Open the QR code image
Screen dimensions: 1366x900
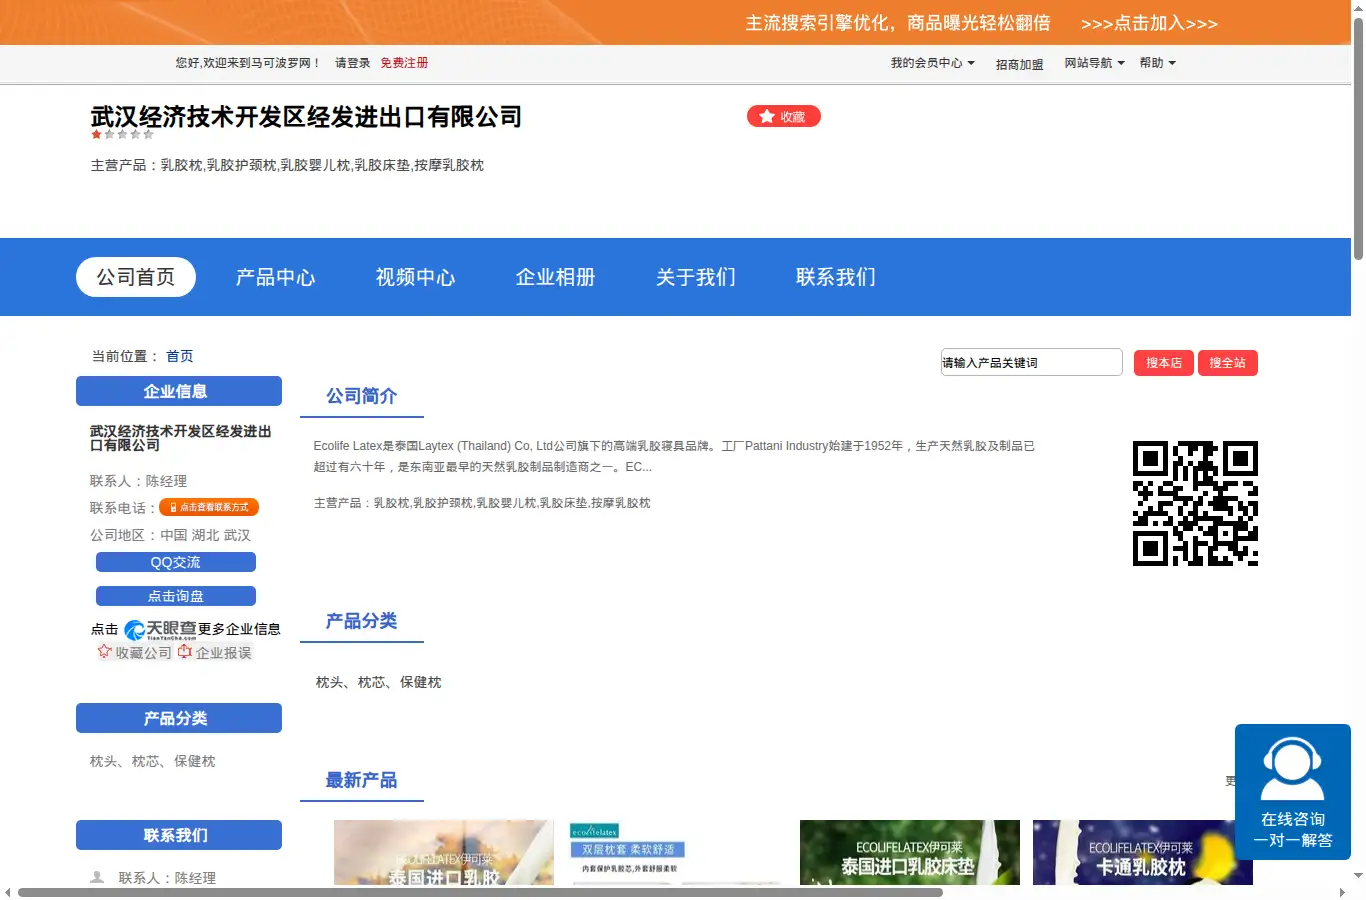1195,503
